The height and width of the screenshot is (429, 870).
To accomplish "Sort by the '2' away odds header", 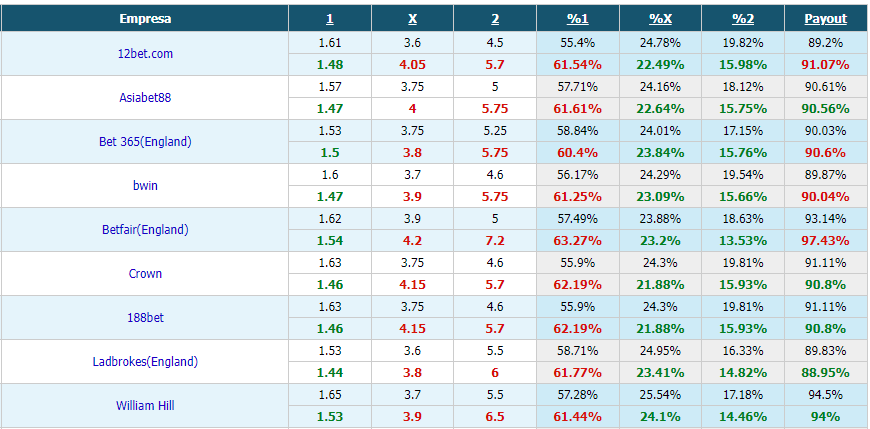I will pyautogui.click(x=495, y=19).
